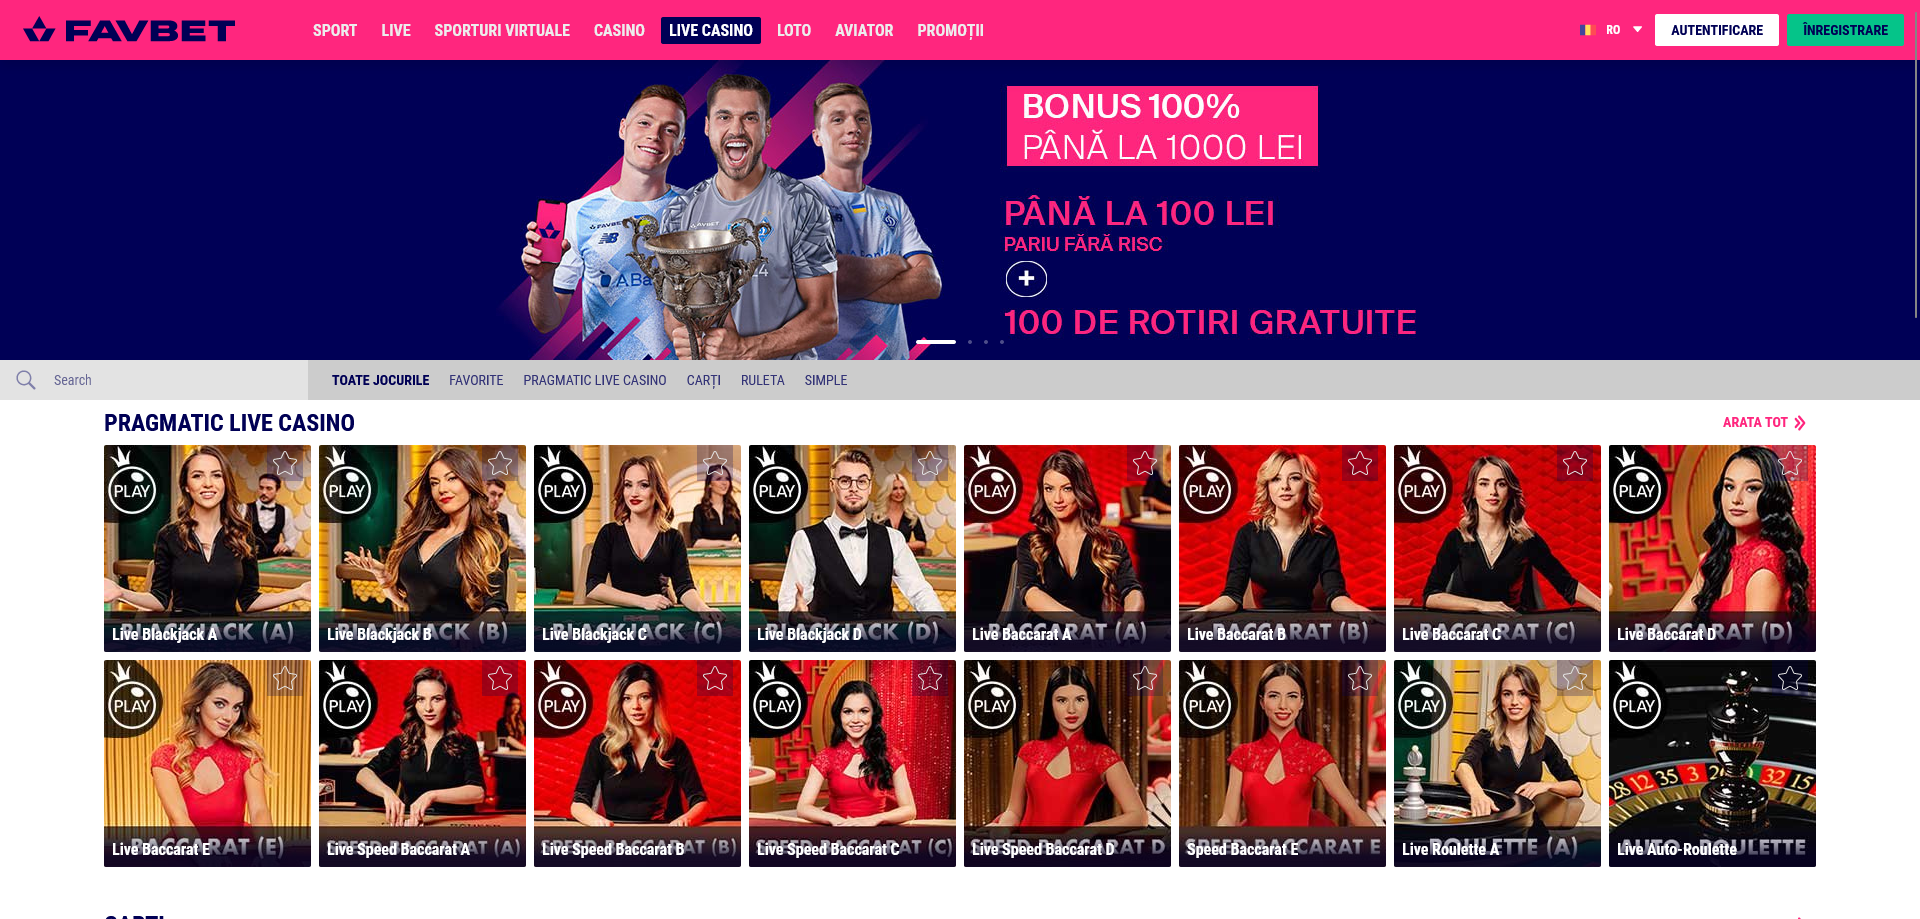
Task: Click PLAY icon on Live Baccarat B
Action: tap(1207, 490)
